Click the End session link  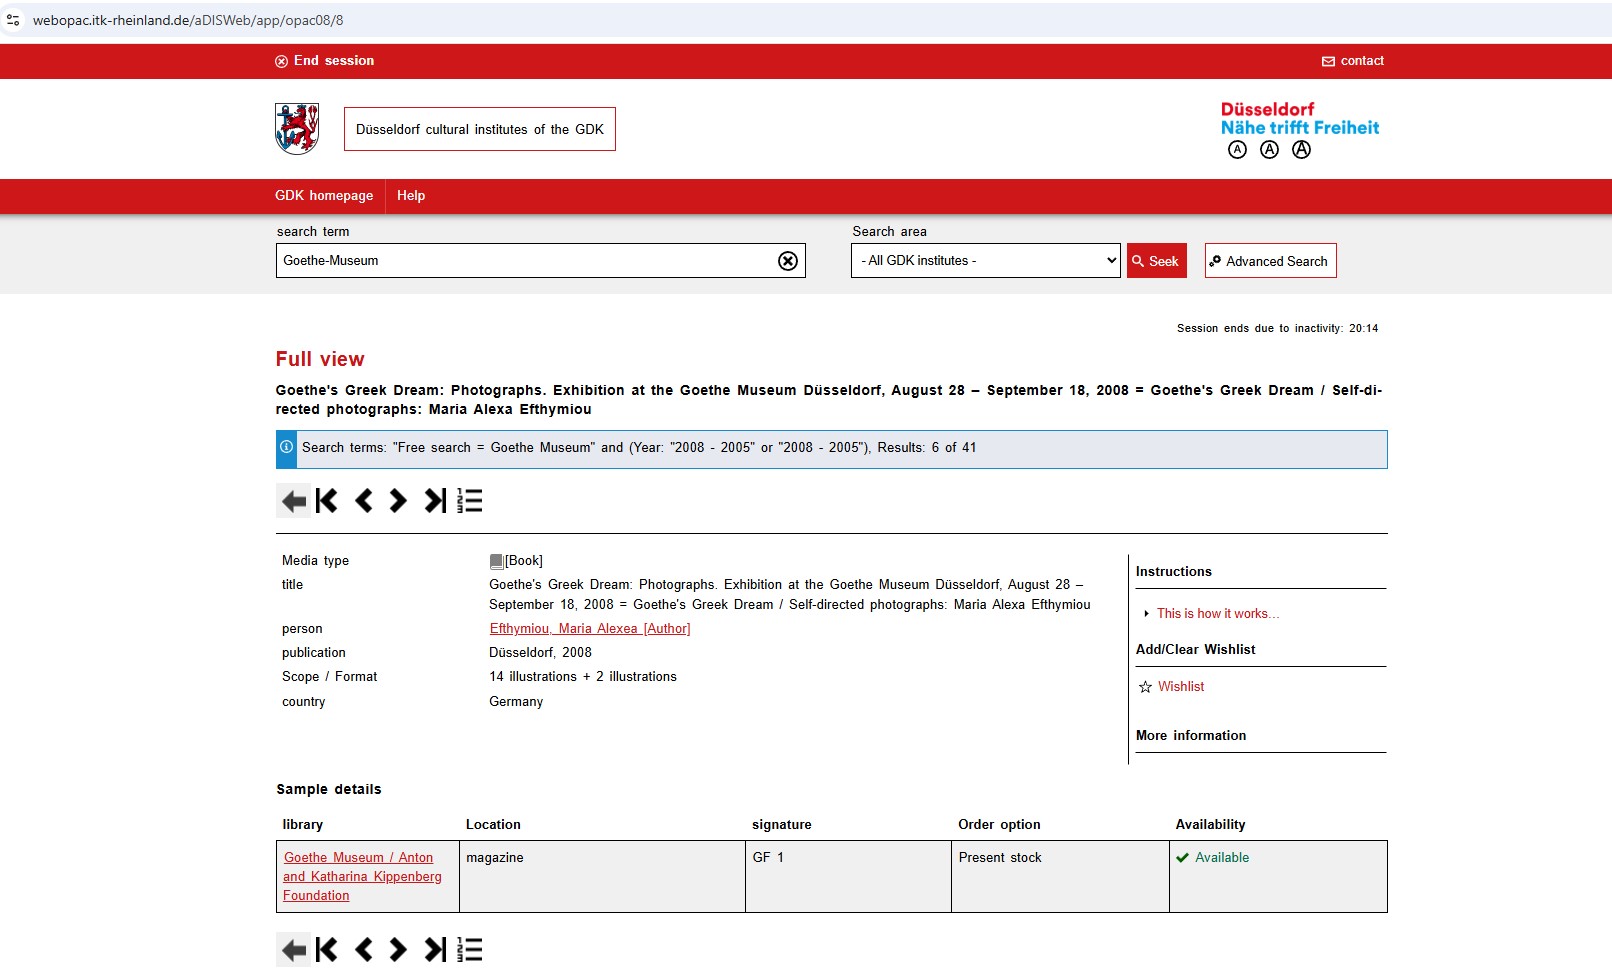pyautogui.click(x=324, y=61)
